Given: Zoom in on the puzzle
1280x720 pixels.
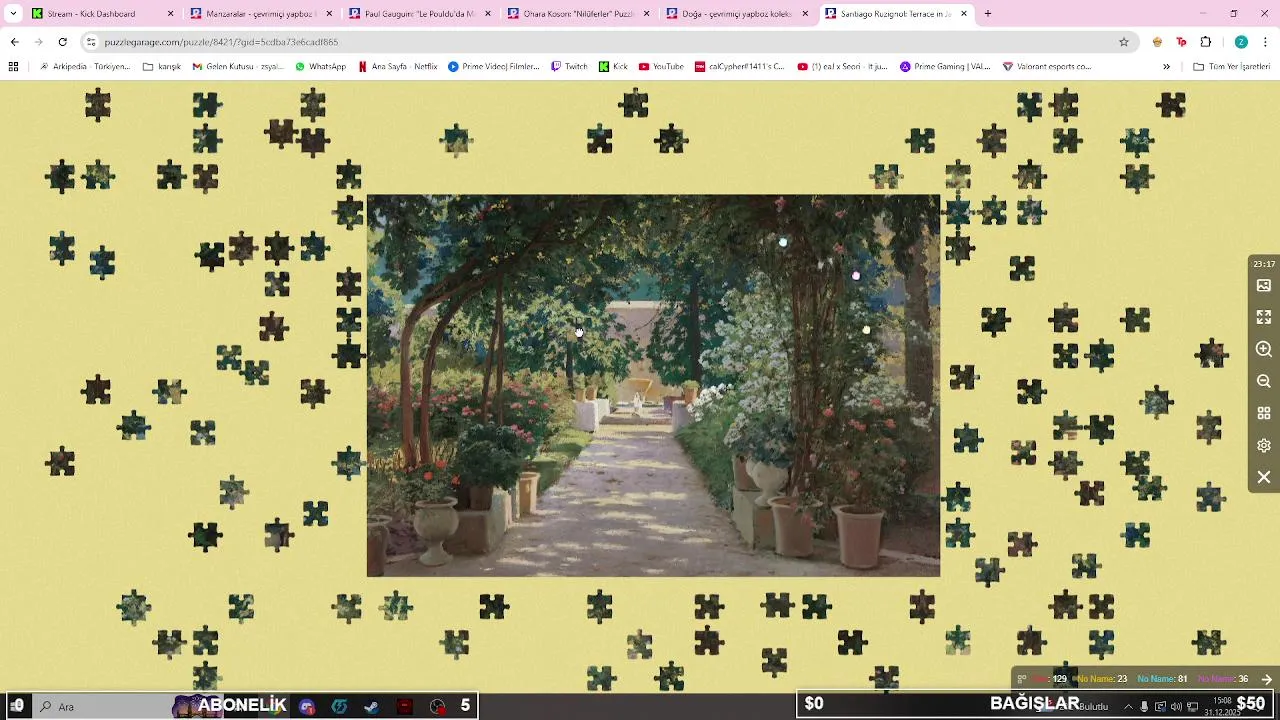Looking at the screenshot, I should [x=1264, y=349].
